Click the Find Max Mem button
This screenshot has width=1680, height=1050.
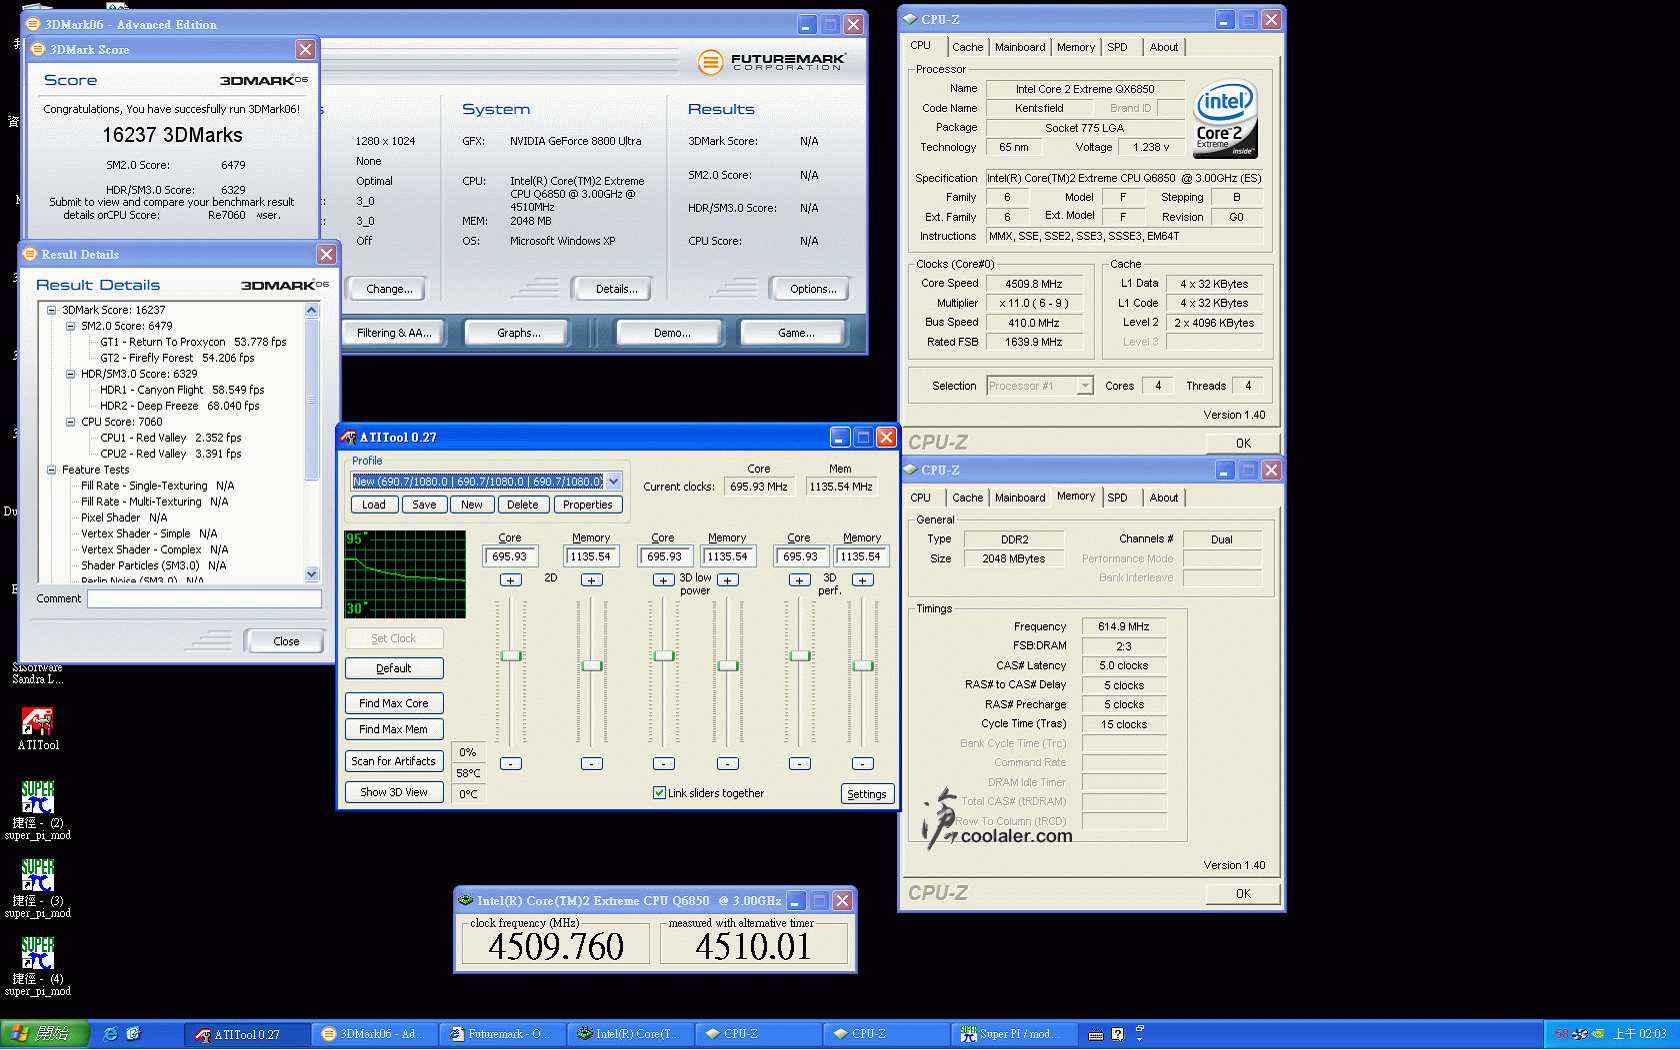pos(394,730)
